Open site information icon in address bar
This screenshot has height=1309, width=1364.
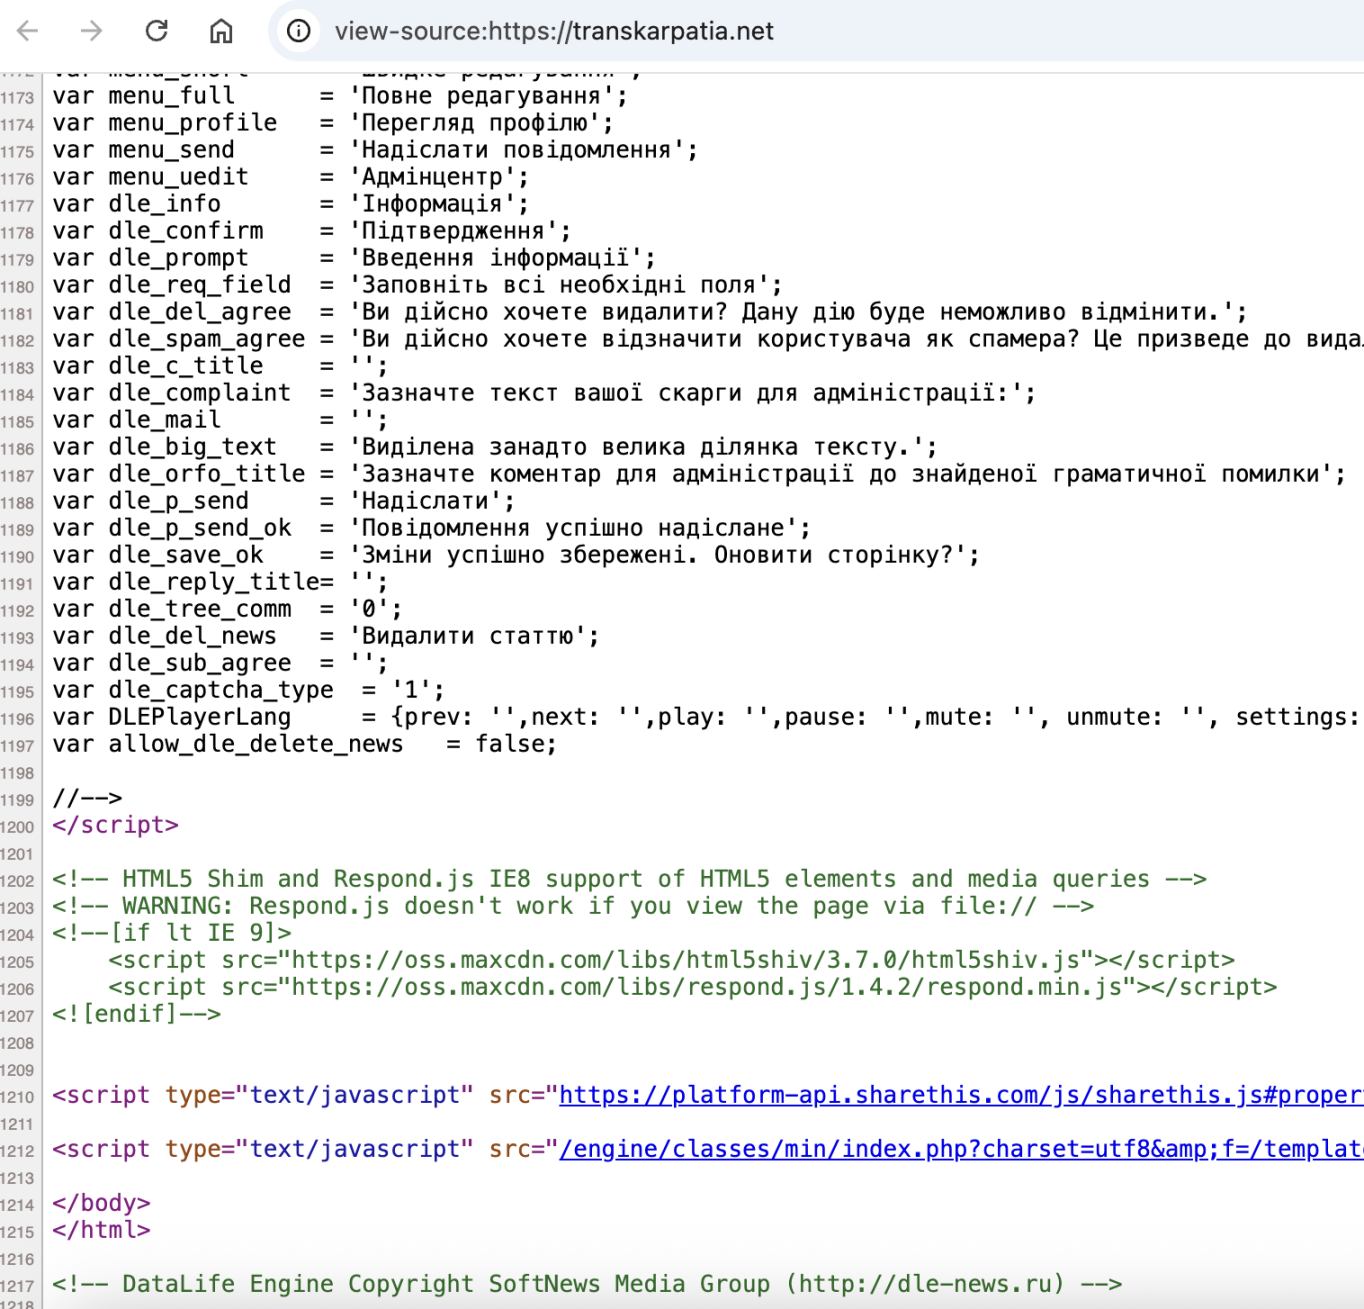[298, 31]
